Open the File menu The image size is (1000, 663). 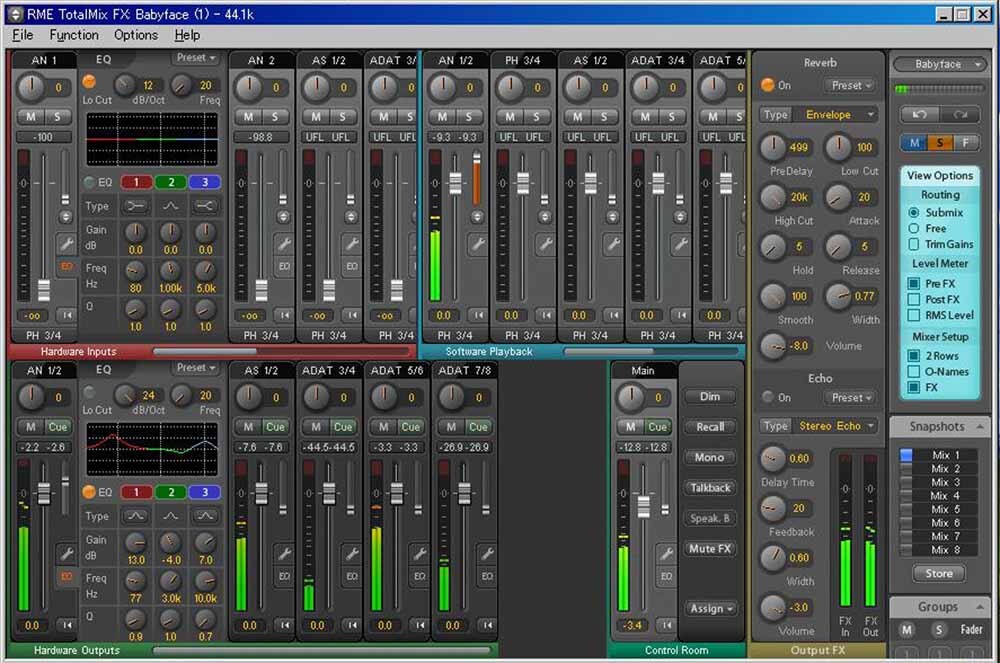click(x=22, y=35)
